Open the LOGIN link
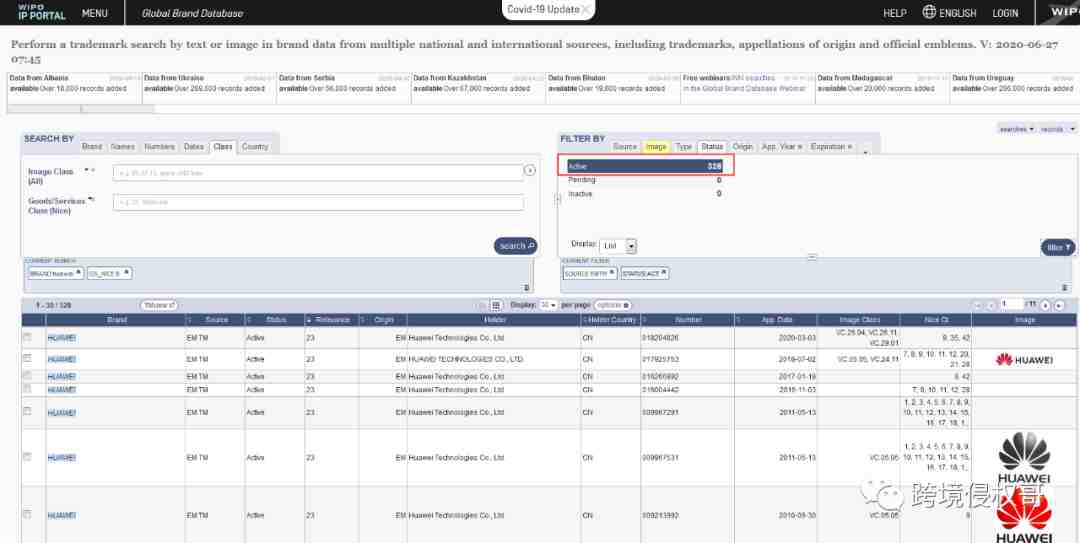The image size is (1080, 543). [x=1005, y=13]
